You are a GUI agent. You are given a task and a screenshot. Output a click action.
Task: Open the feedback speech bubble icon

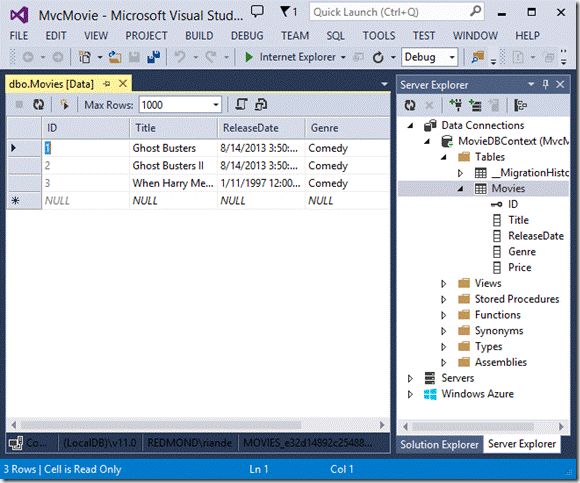257,11
